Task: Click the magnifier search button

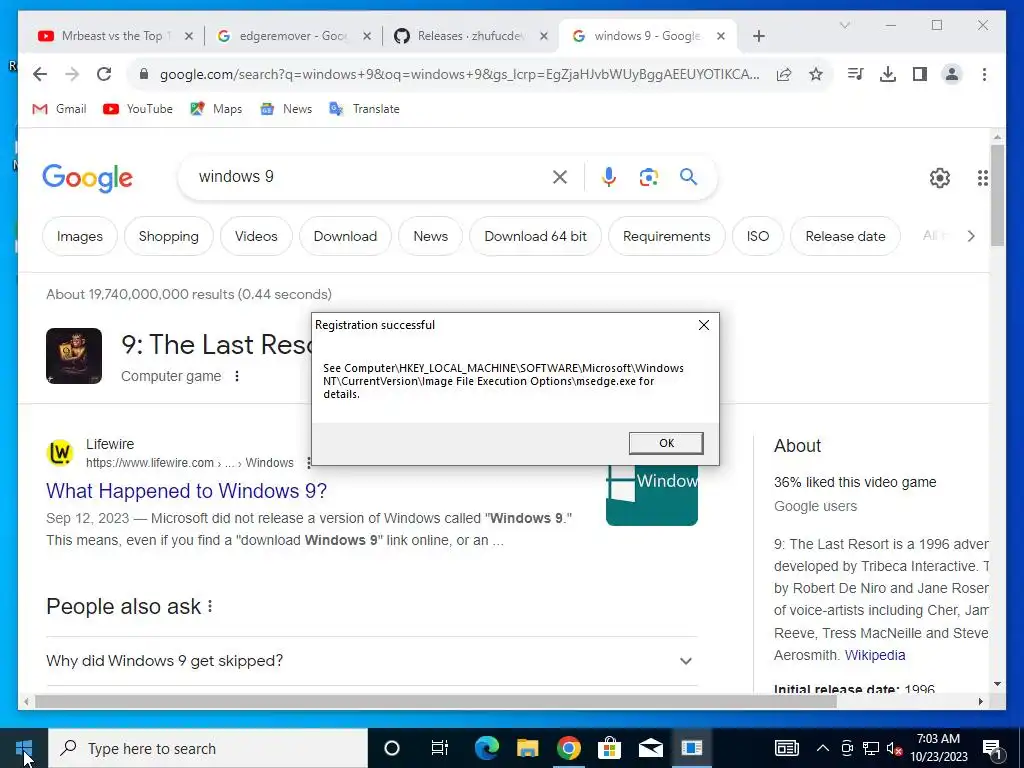Action: click(688, 177)
